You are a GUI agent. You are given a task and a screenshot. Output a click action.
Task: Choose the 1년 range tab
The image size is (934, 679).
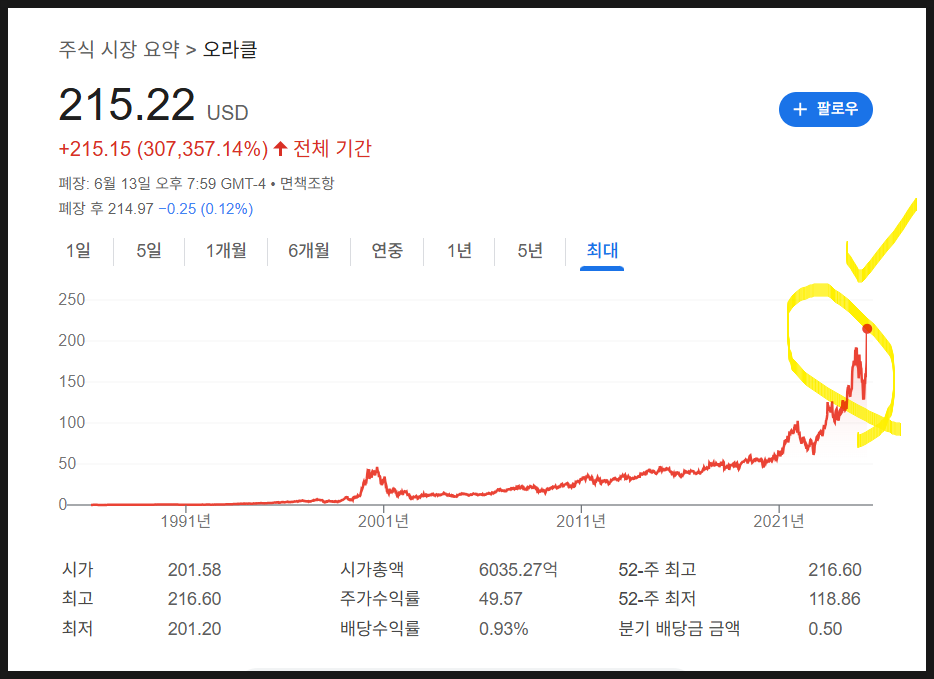(459, 251)
